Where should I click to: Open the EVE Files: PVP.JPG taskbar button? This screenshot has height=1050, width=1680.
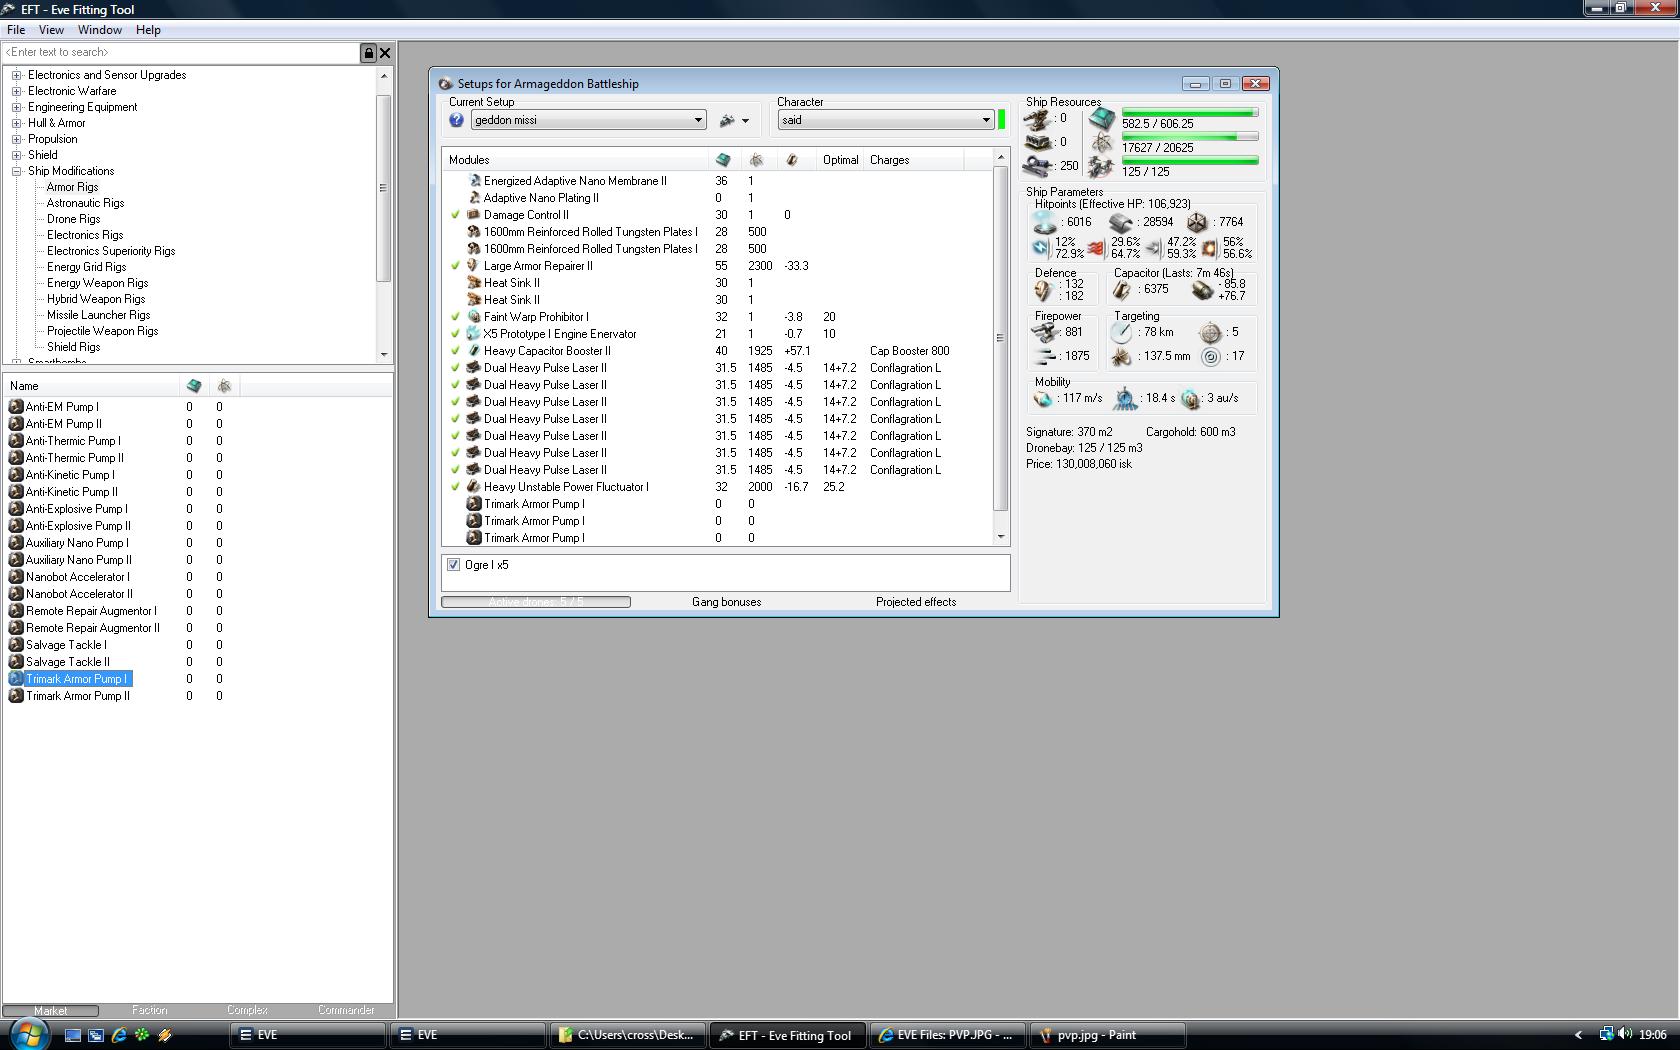click(947, 1035)
